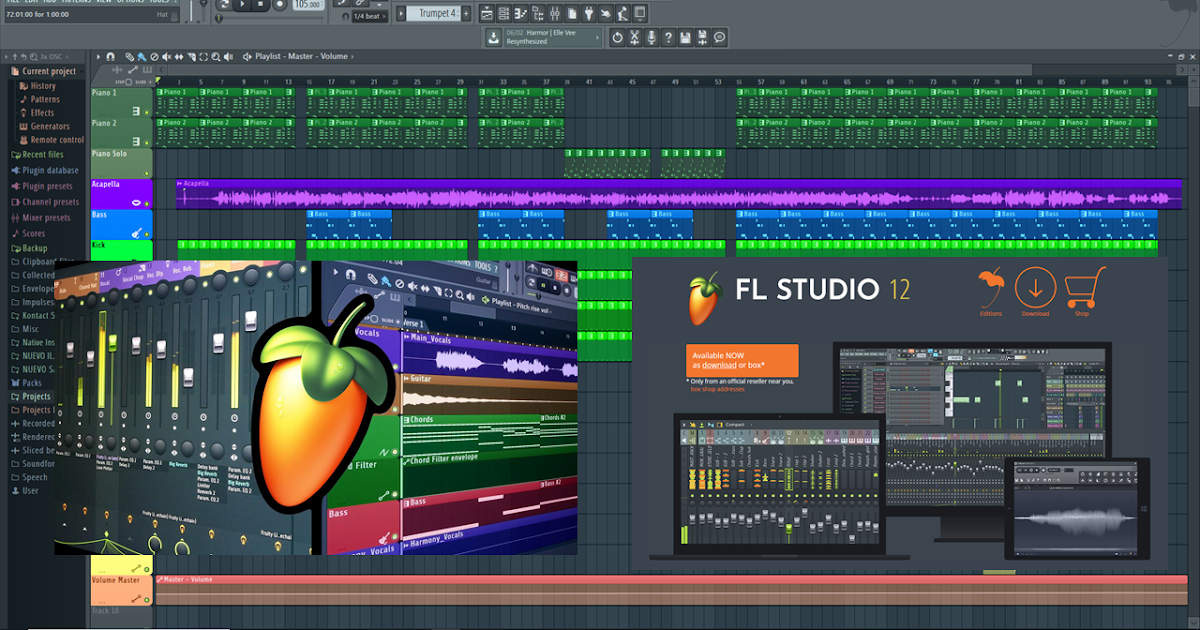1200x630 pixels.
Task: Open the help question mark icon
Action: click(x=668, y=37)
